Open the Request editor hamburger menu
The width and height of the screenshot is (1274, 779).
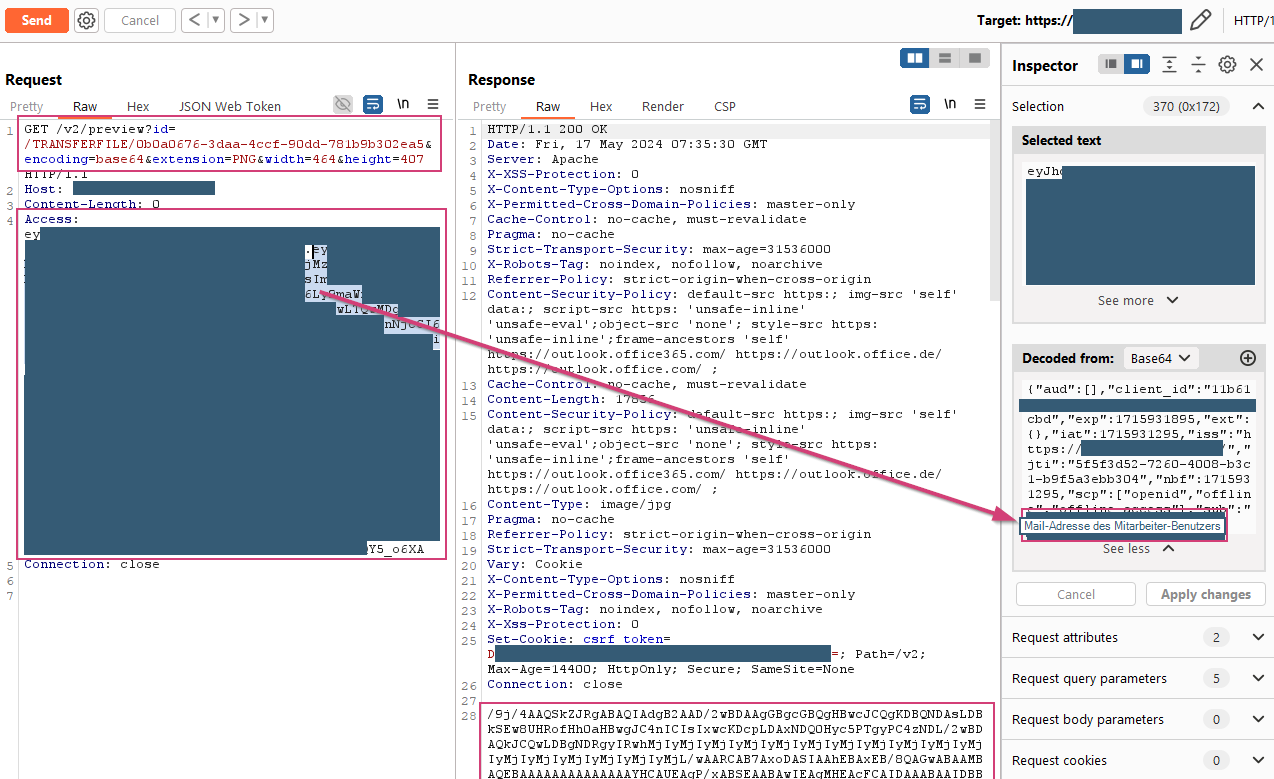433,104
